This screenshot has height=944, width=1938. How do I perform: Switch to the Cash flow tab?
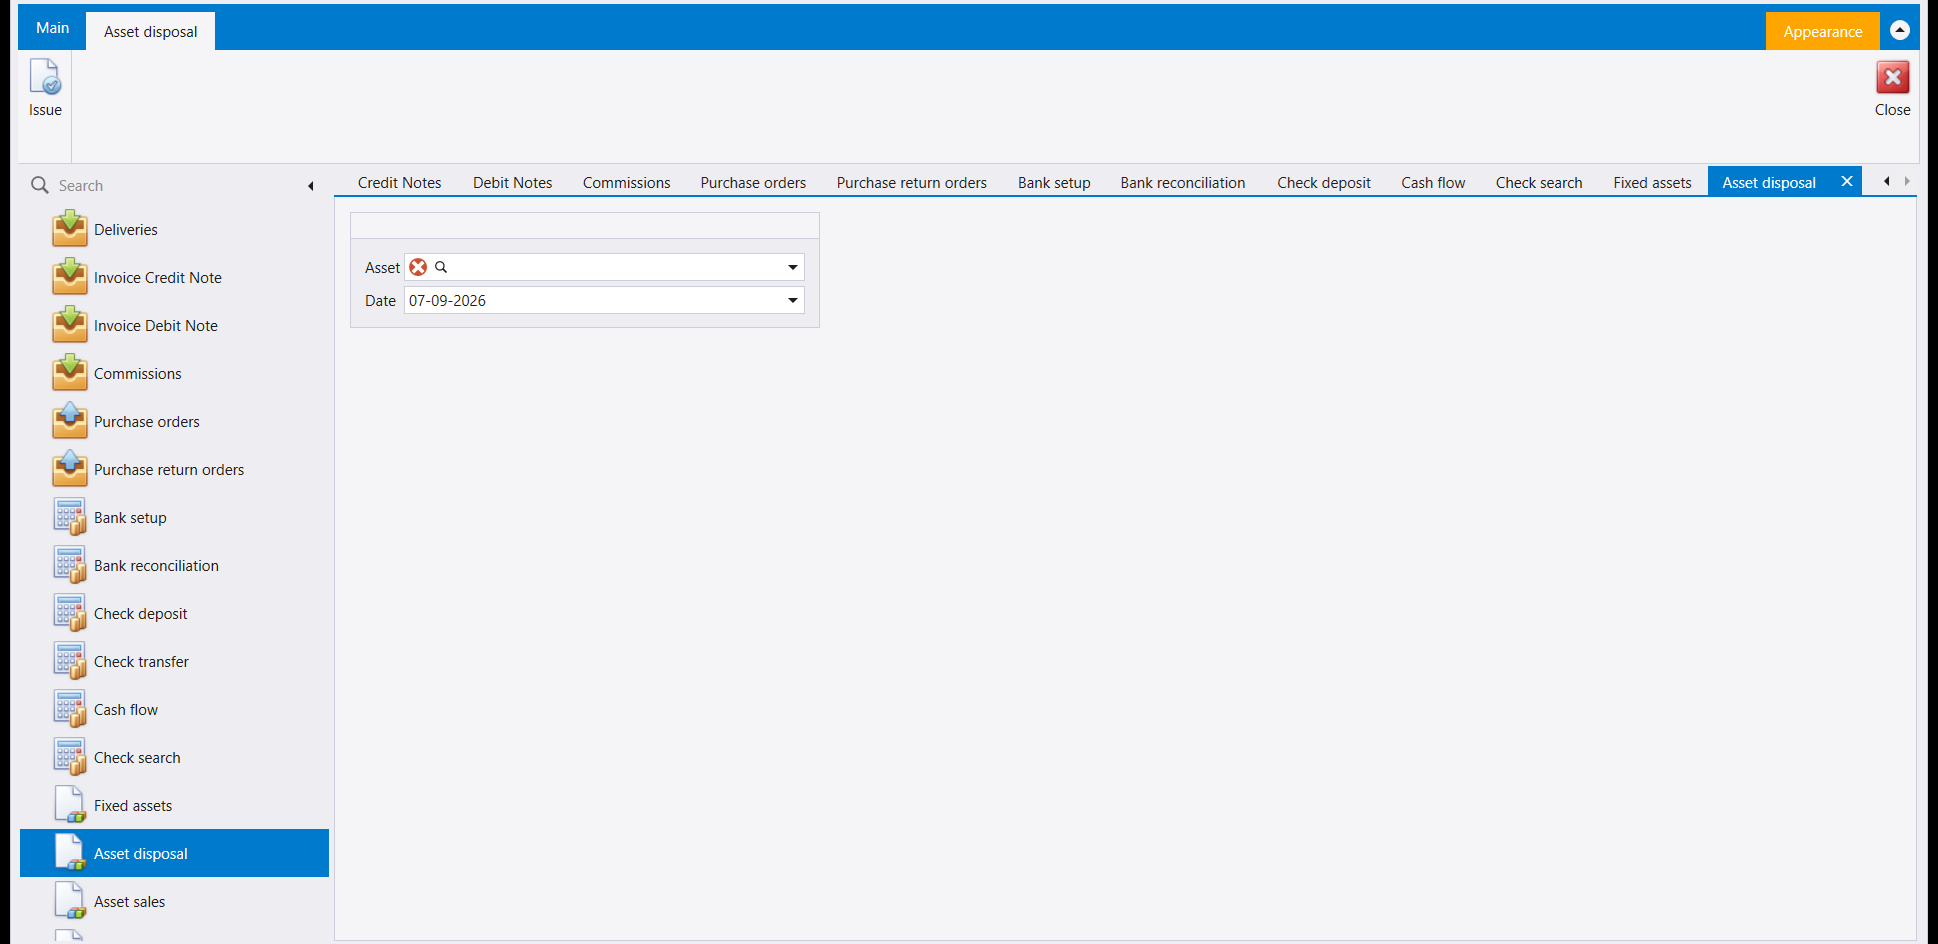1433,183
